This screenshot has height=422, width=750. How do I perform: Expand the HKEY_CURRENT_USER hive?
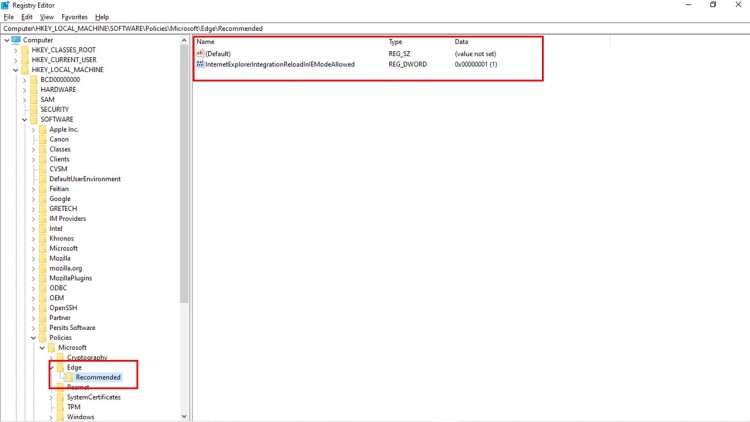tap(15, 60)
